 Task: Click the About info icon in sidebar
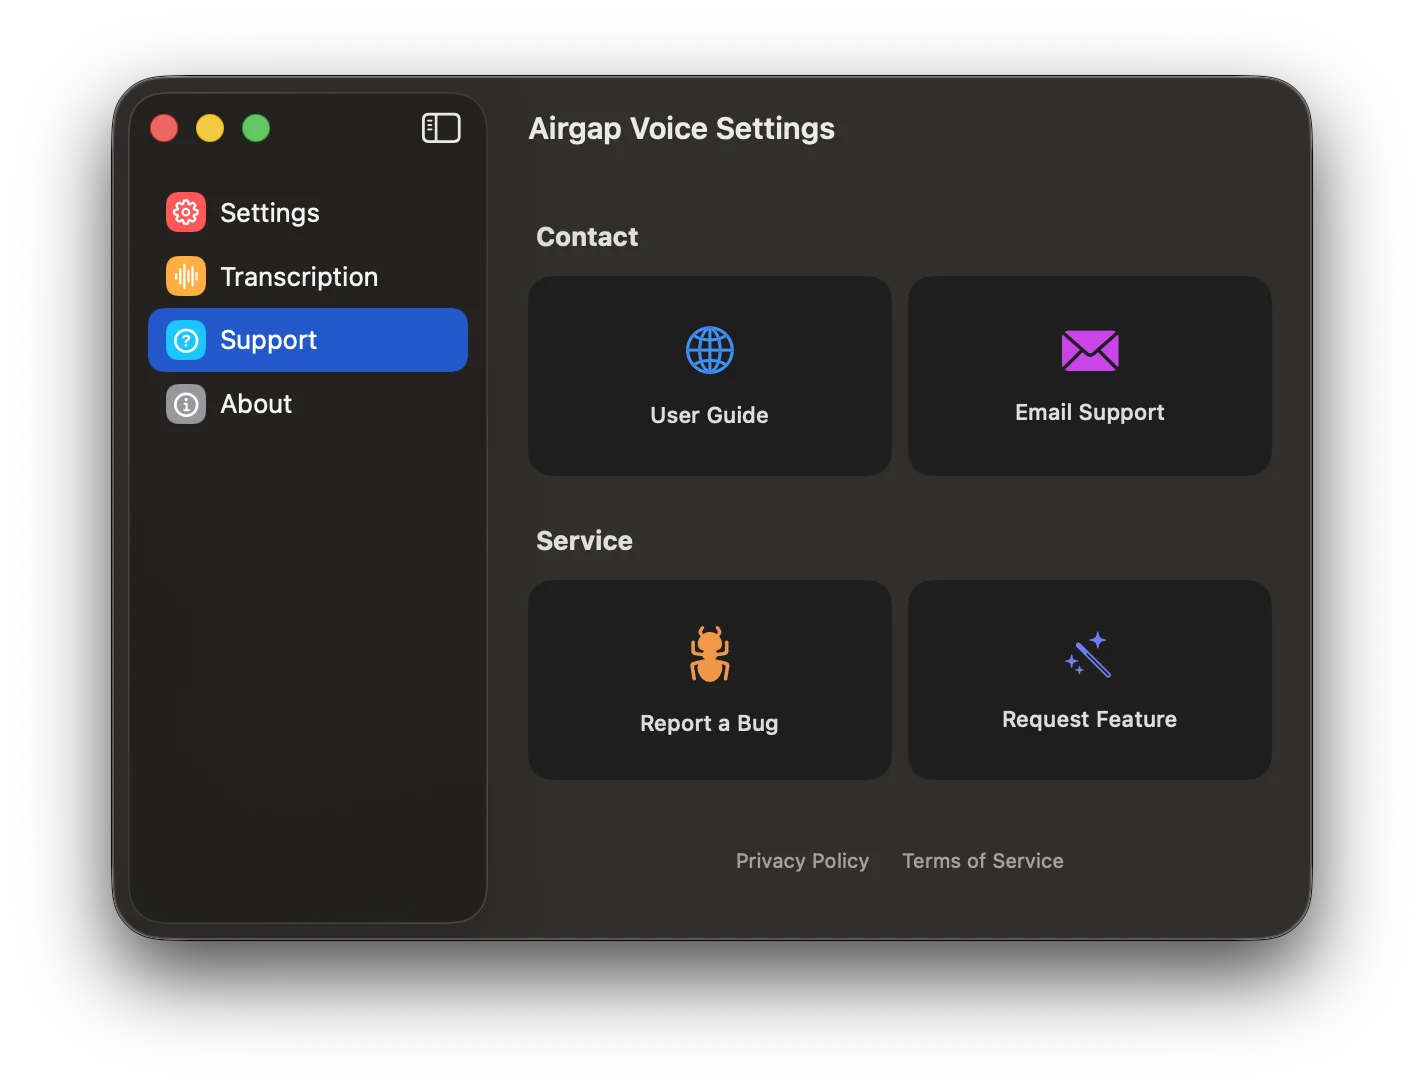click(x=185, y=404)
